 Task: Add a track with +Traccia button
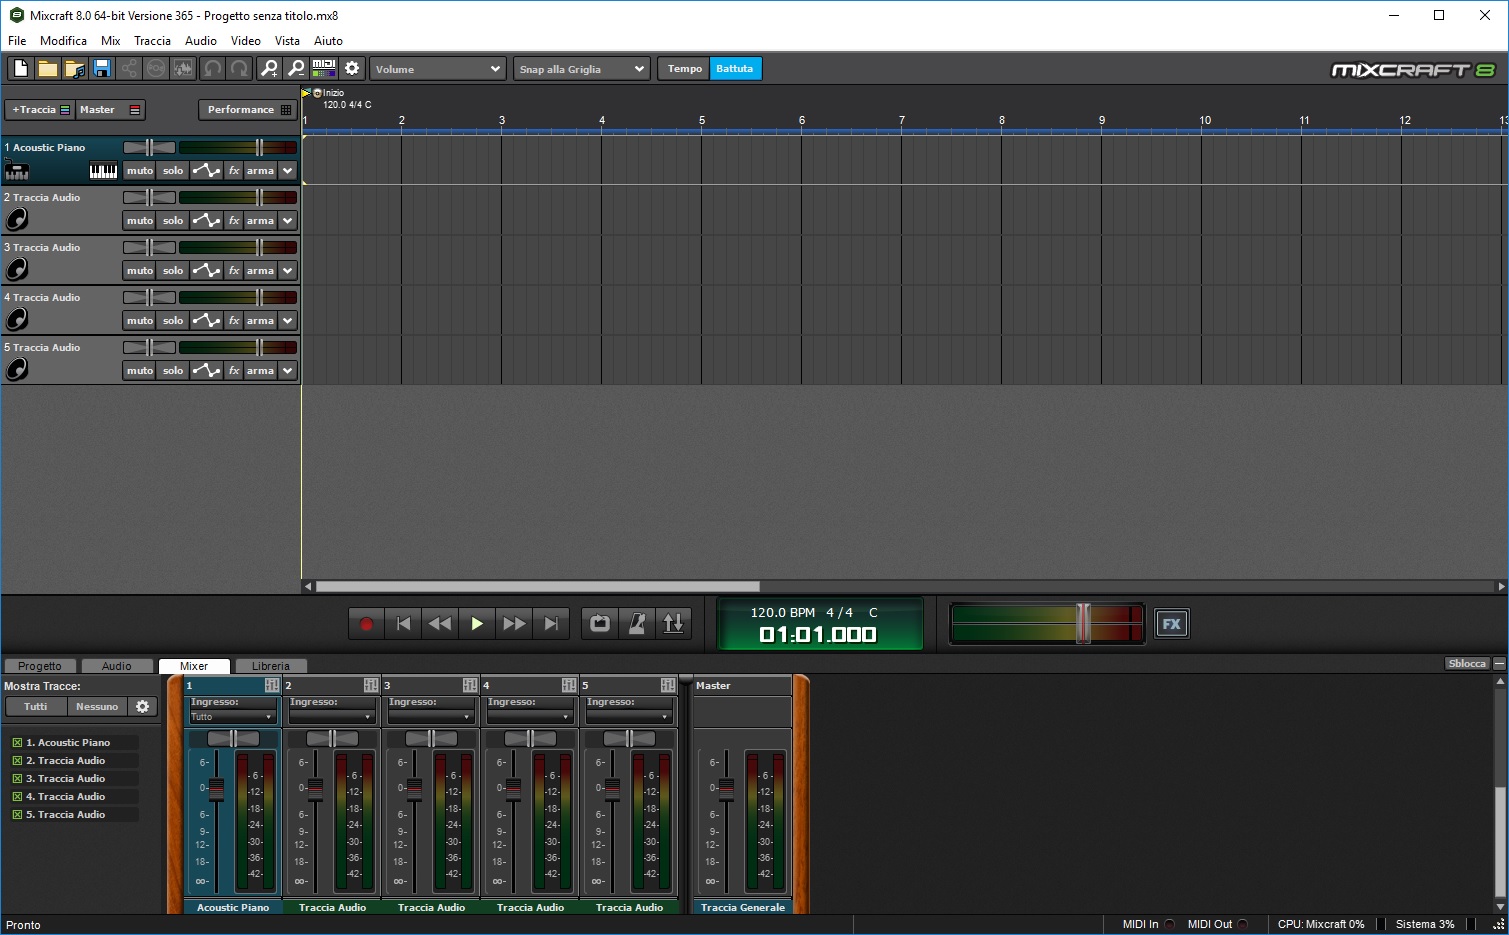coord(40,110)
